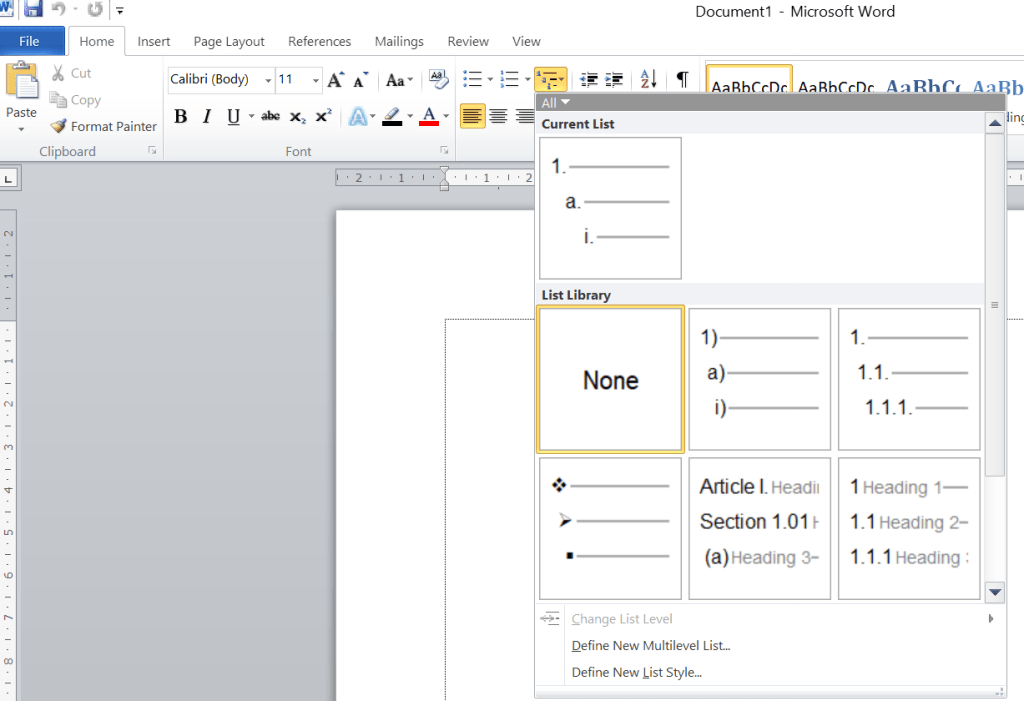Toggle Bold formatting
Screen dimensions: 1024x701
tap(181, 117)
